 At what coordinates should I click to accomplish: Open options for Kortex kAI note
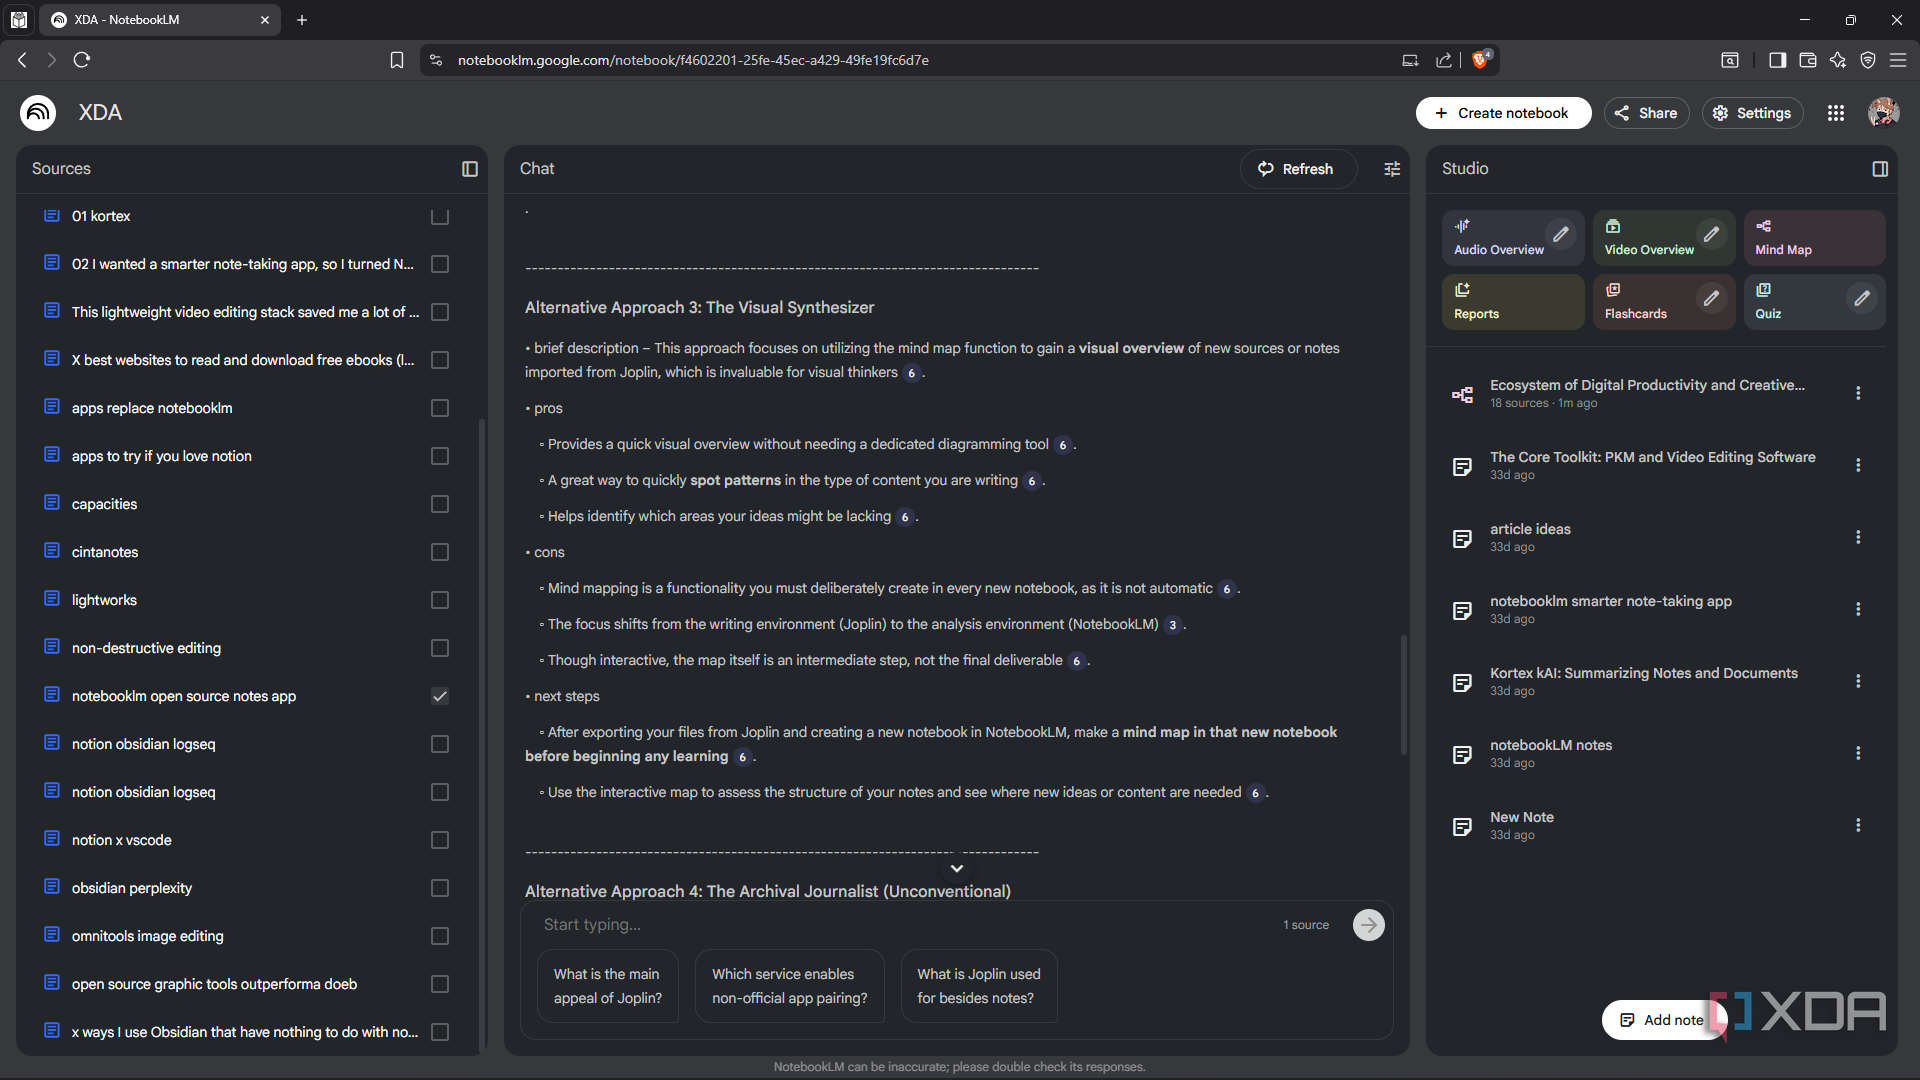1858,681
